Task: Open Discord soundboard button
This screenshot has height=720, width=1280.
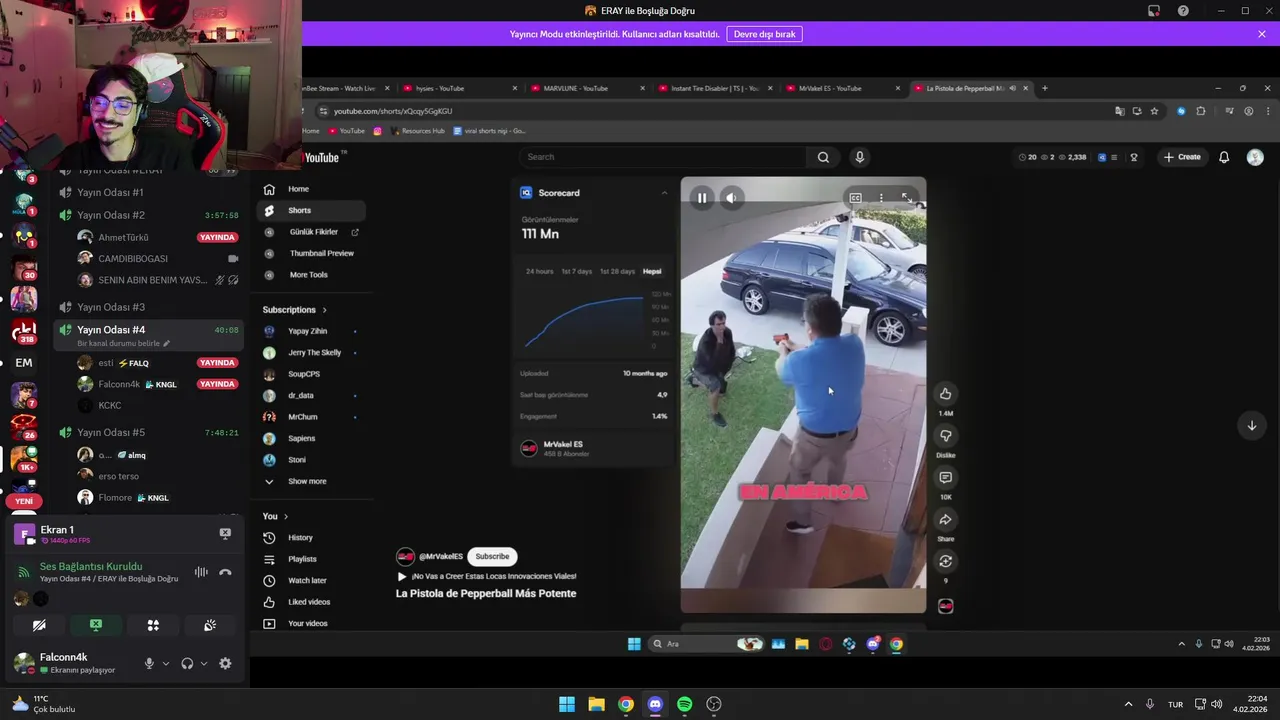Action: 210,625
